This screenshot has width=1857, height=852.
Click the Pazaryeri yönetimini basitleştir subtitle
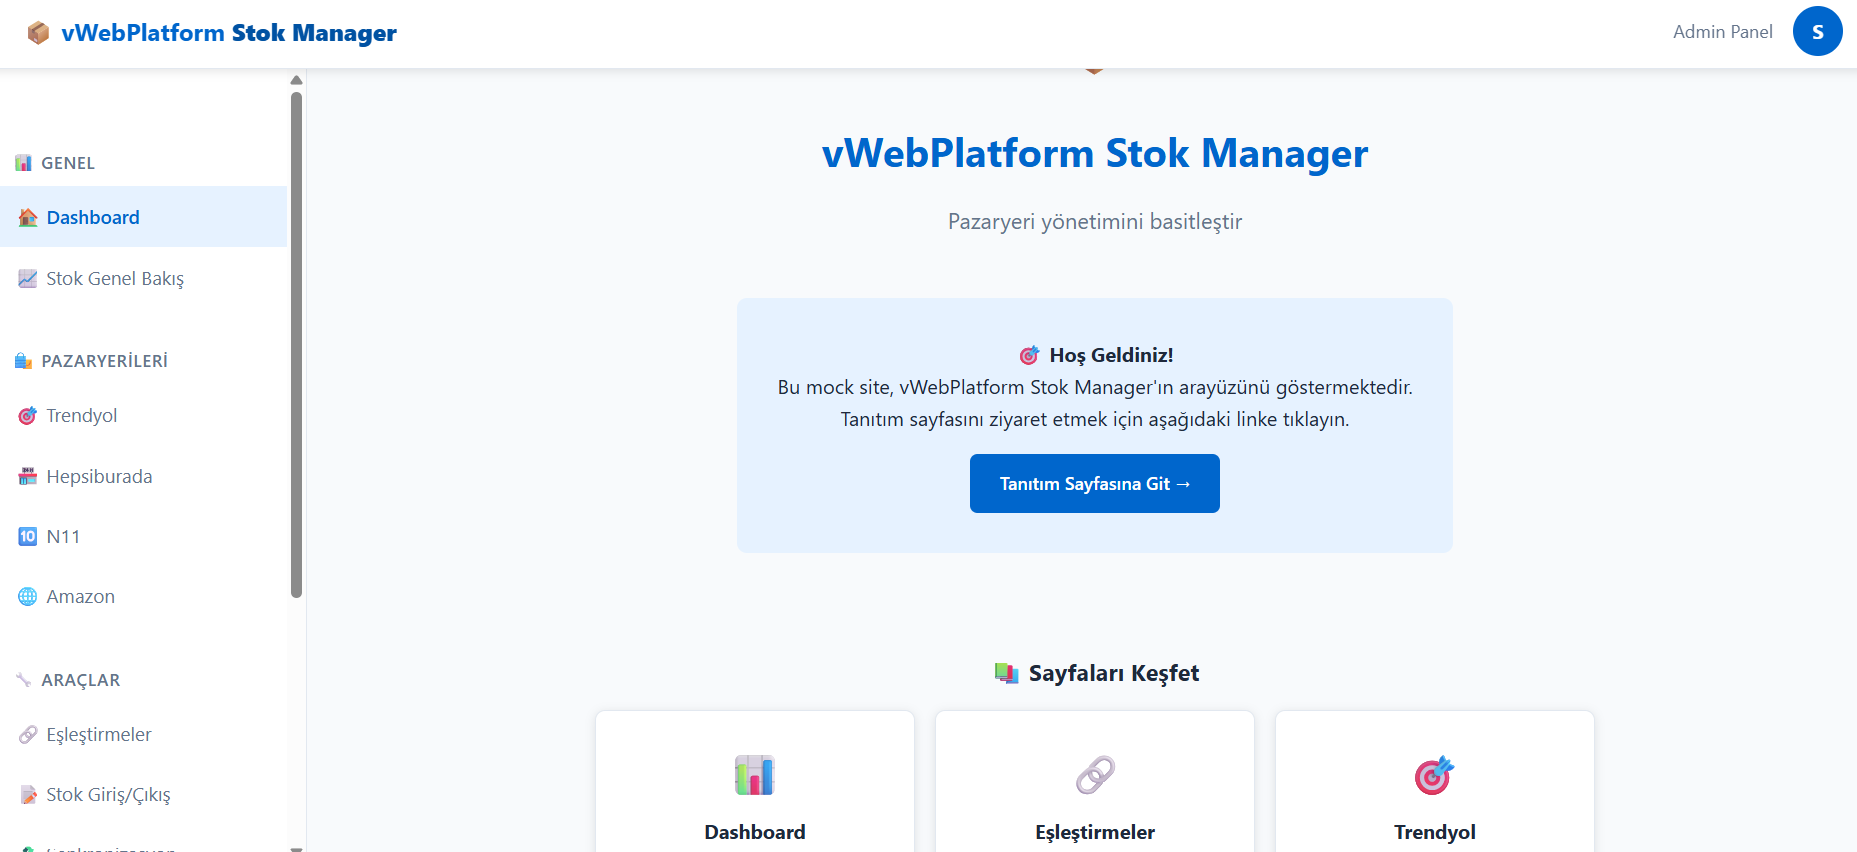coord(1095,221)
